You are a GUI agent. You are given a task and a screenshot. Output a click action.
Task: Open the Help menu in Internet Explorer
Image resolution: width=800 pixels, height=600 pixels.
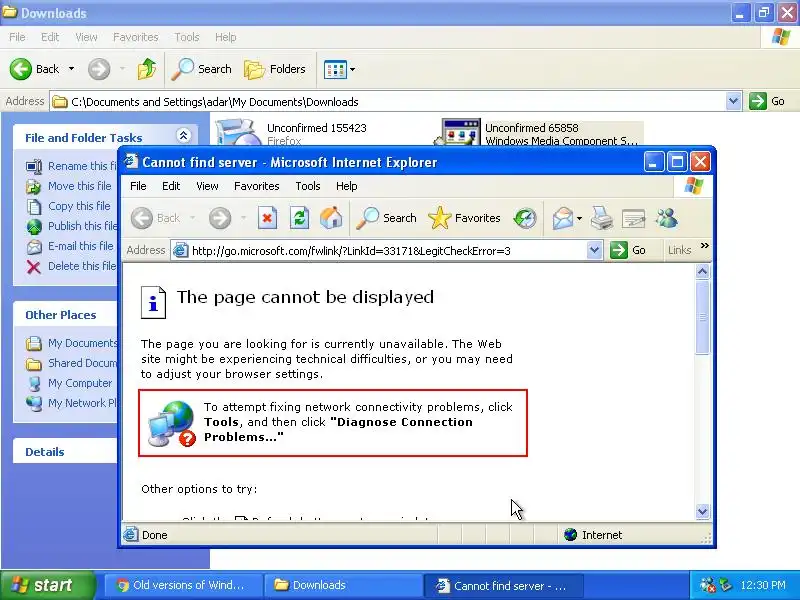click(346, 186)
